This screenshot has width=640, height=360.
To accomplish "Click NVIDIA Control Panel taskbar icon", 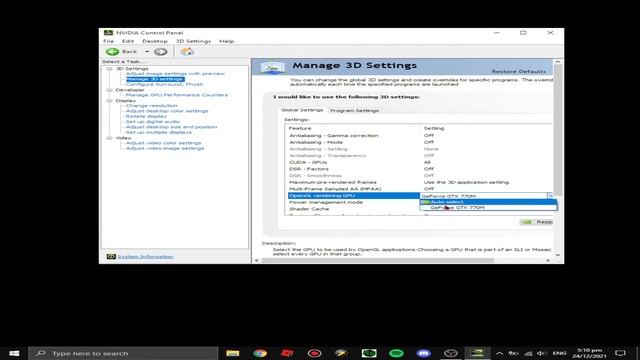I will point(477,353).
